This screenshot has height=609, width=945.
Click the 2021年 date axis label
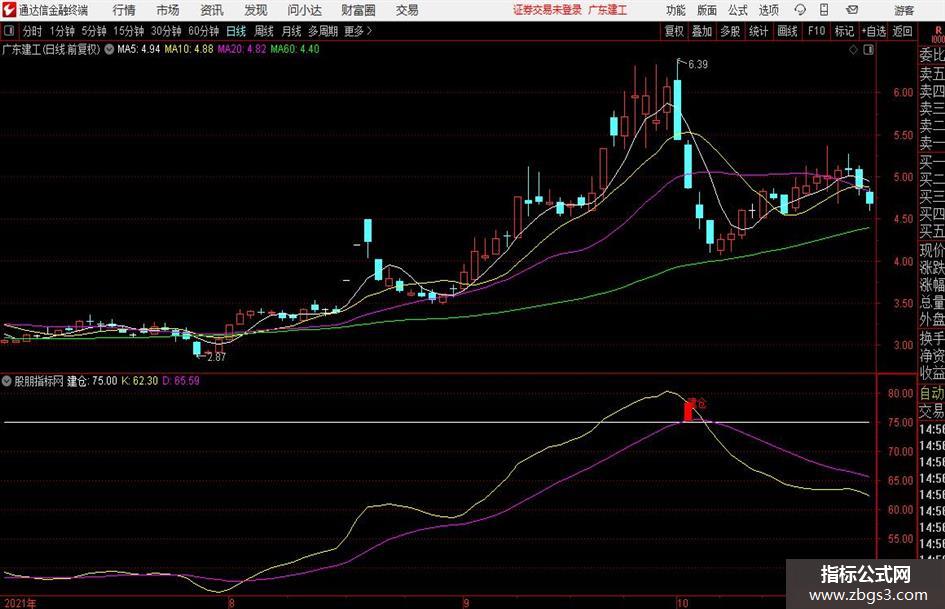click(20, 603)
